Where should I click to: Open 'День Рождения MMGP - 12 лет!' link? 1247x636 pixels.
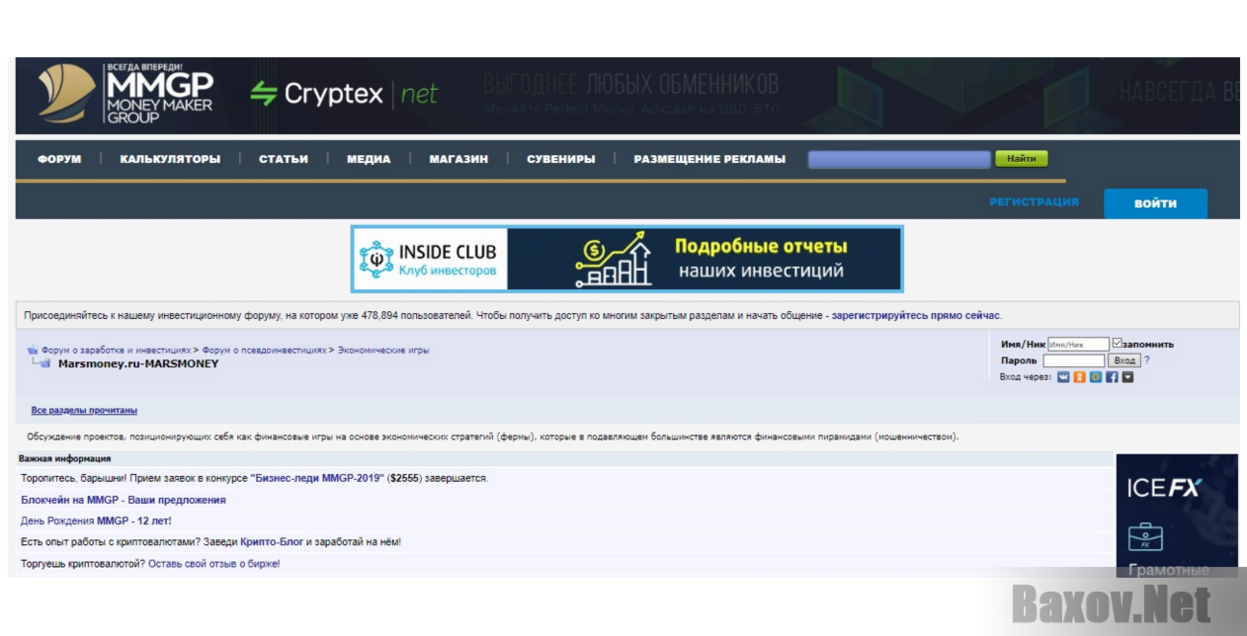96,521
